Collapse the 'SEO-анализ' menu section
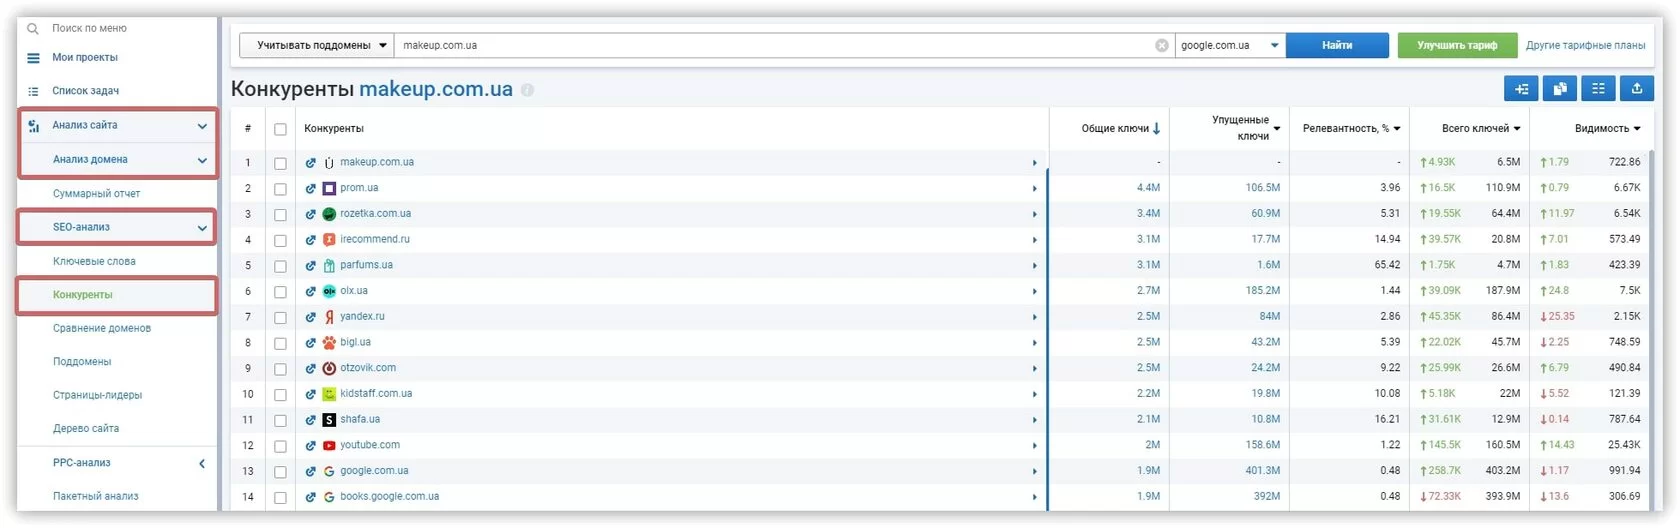 pyautogui.click(x=202, y=228)
